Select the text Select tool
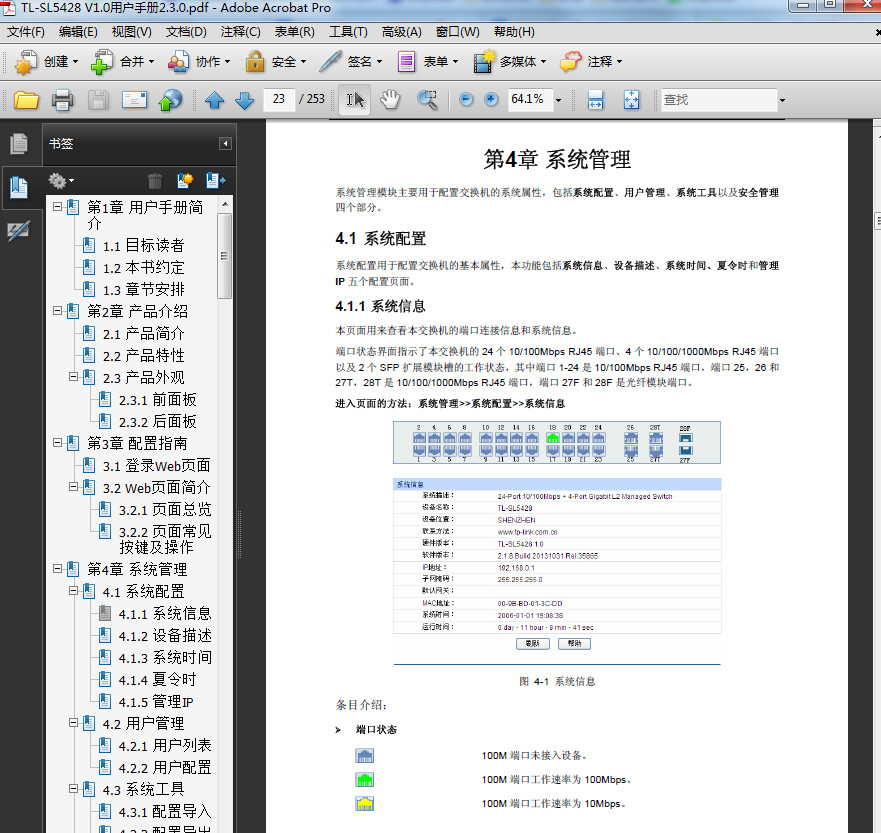Viewport: 881px width, 833px height. [x=355, y=100]
